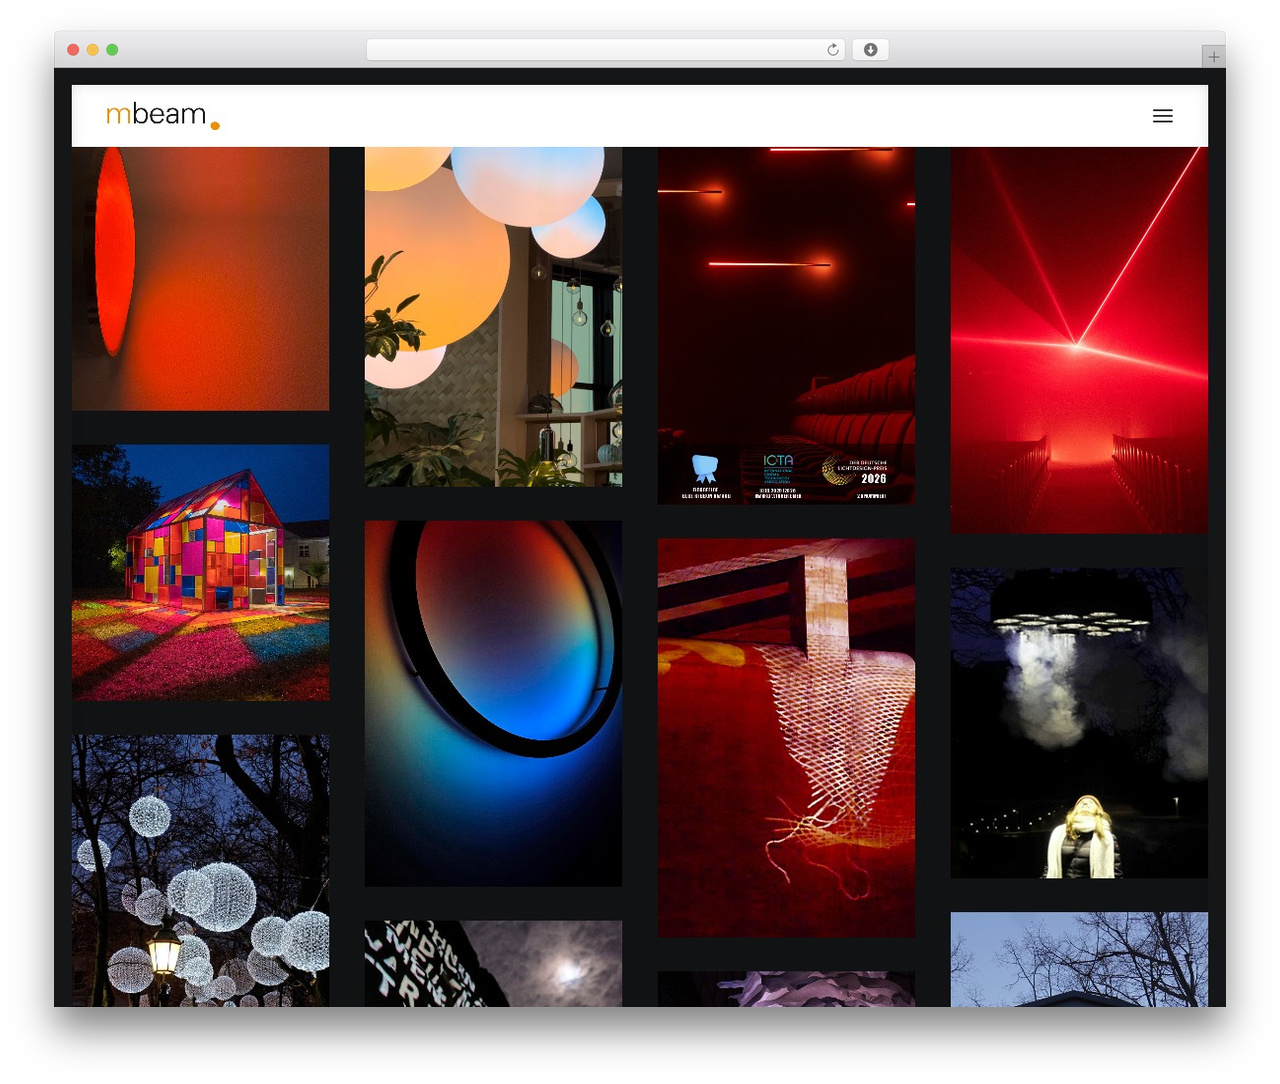Open the colorful glass house photo

[x=200, y=573]
